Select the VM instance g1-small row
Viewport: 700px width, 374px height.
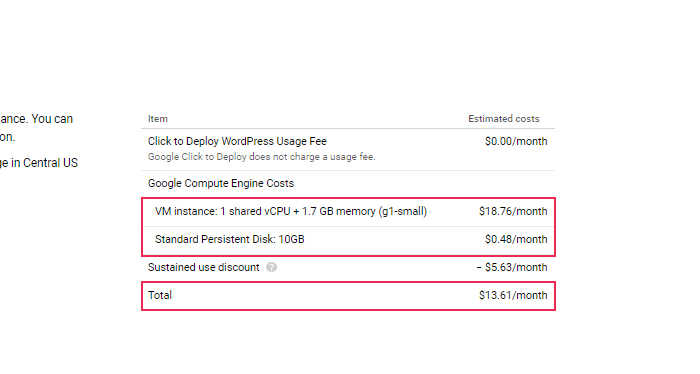tap(348, 212)
